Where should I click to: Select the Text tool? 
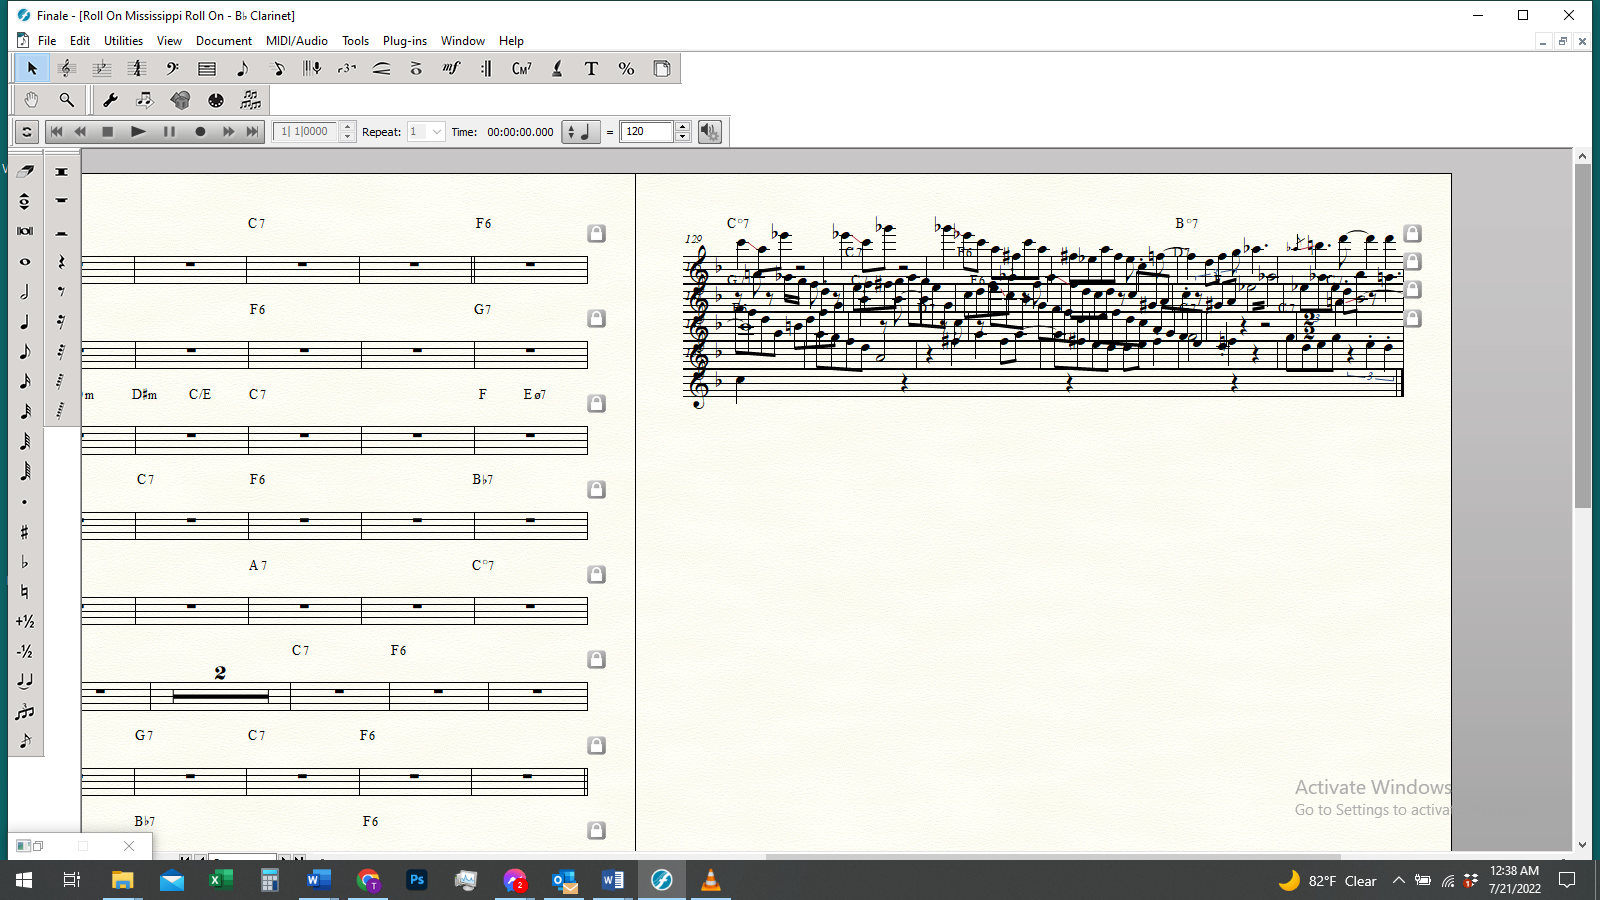pyautogui.click(x=591, y=69)
